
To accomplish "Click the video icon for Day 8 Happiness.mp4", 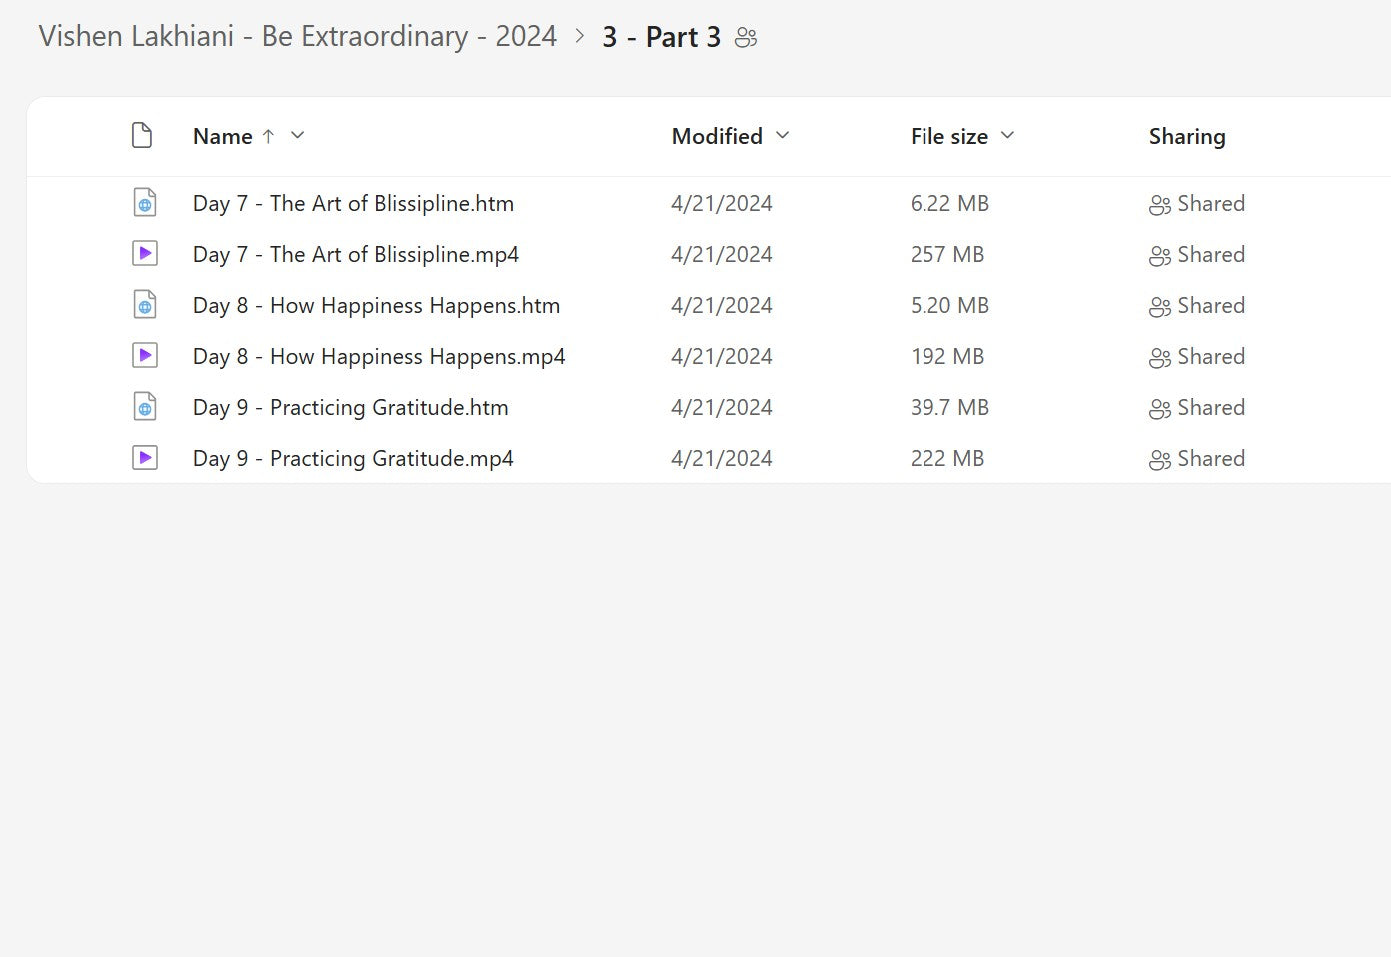I will 145,356.
